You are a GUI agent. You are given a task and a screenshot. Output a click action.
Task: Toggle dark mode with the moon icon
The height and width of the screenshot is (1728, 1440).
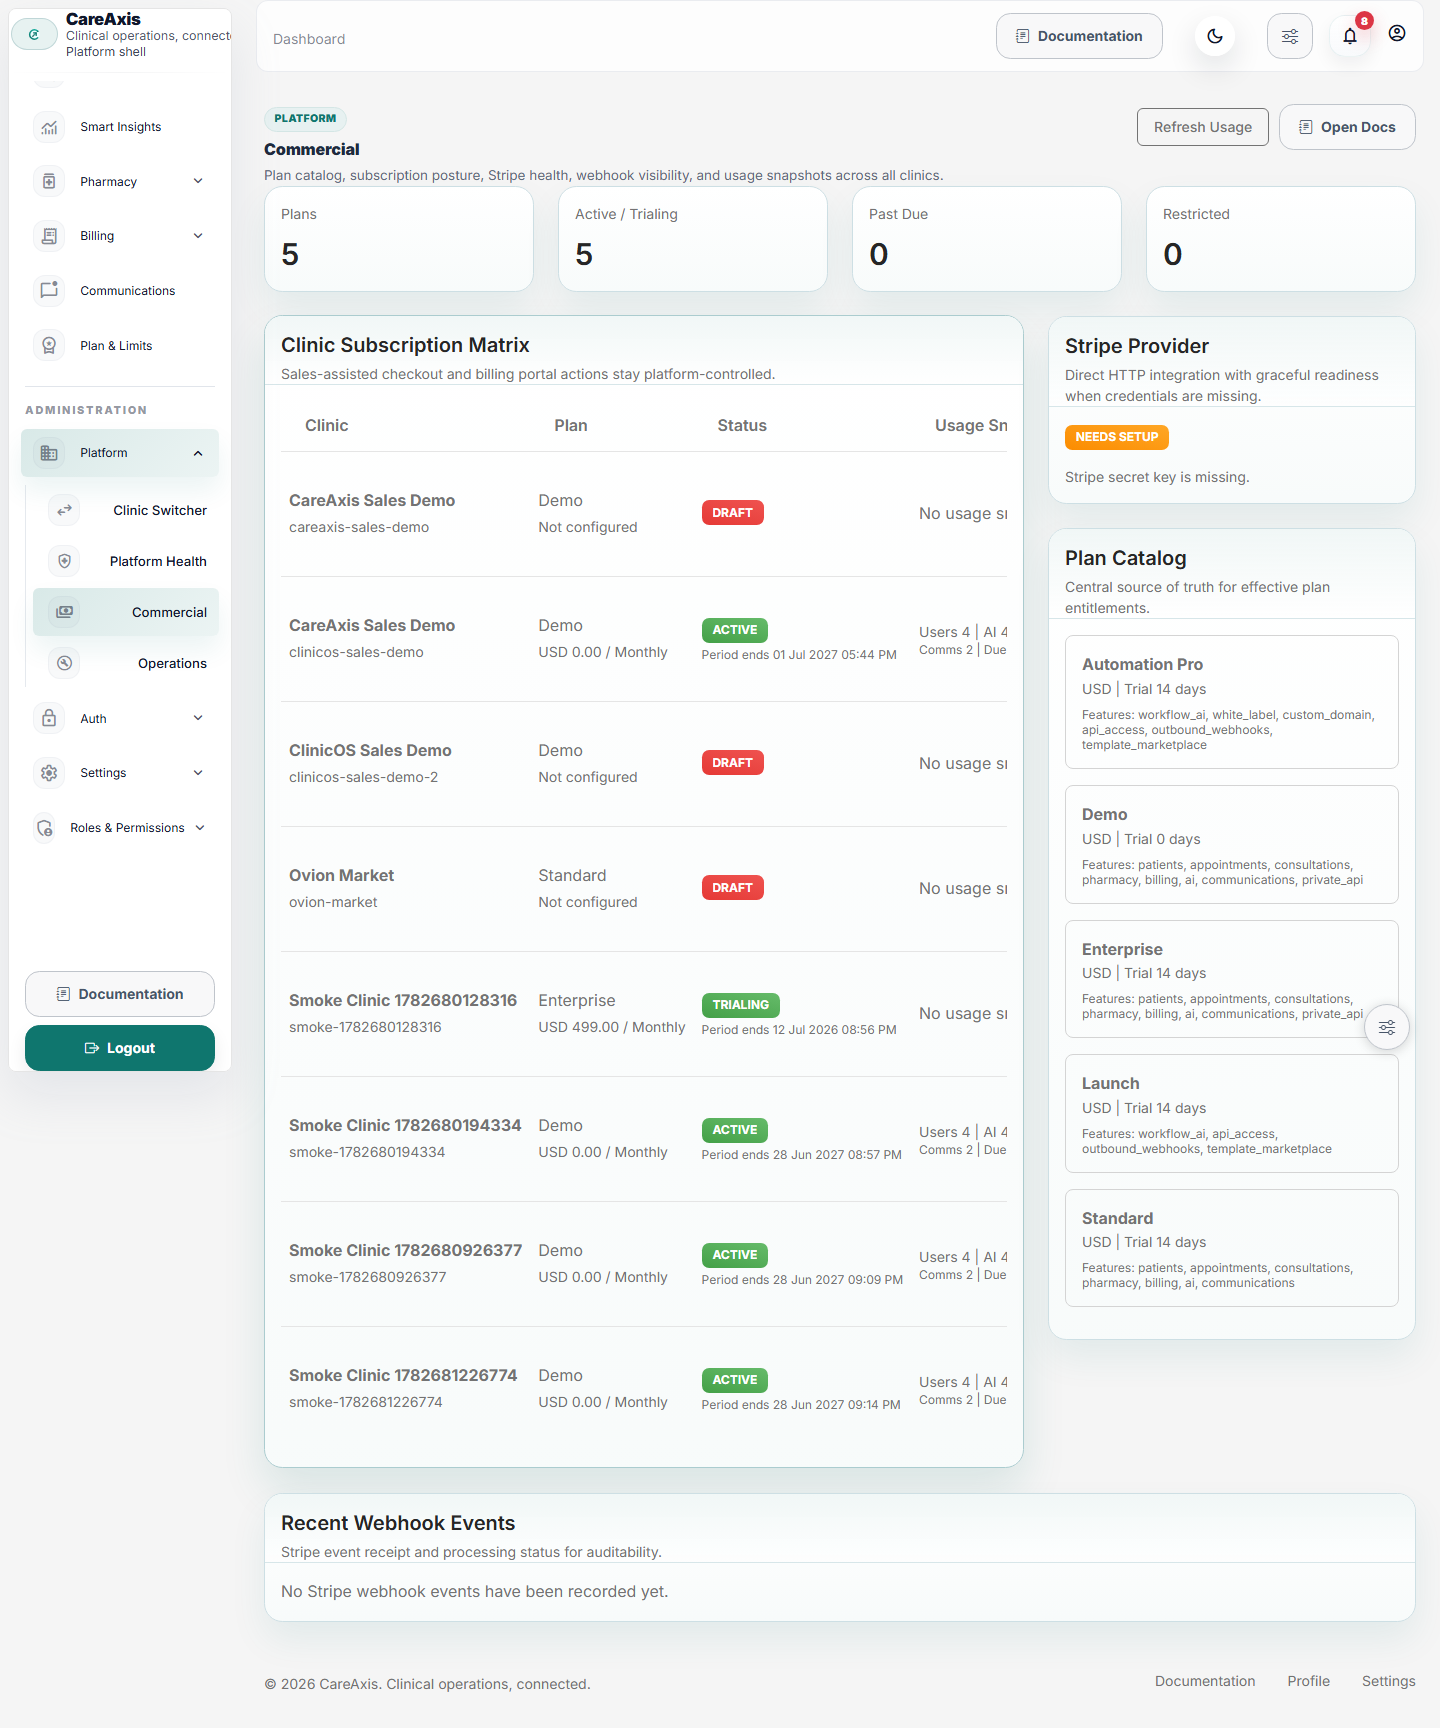[1215, 37]
